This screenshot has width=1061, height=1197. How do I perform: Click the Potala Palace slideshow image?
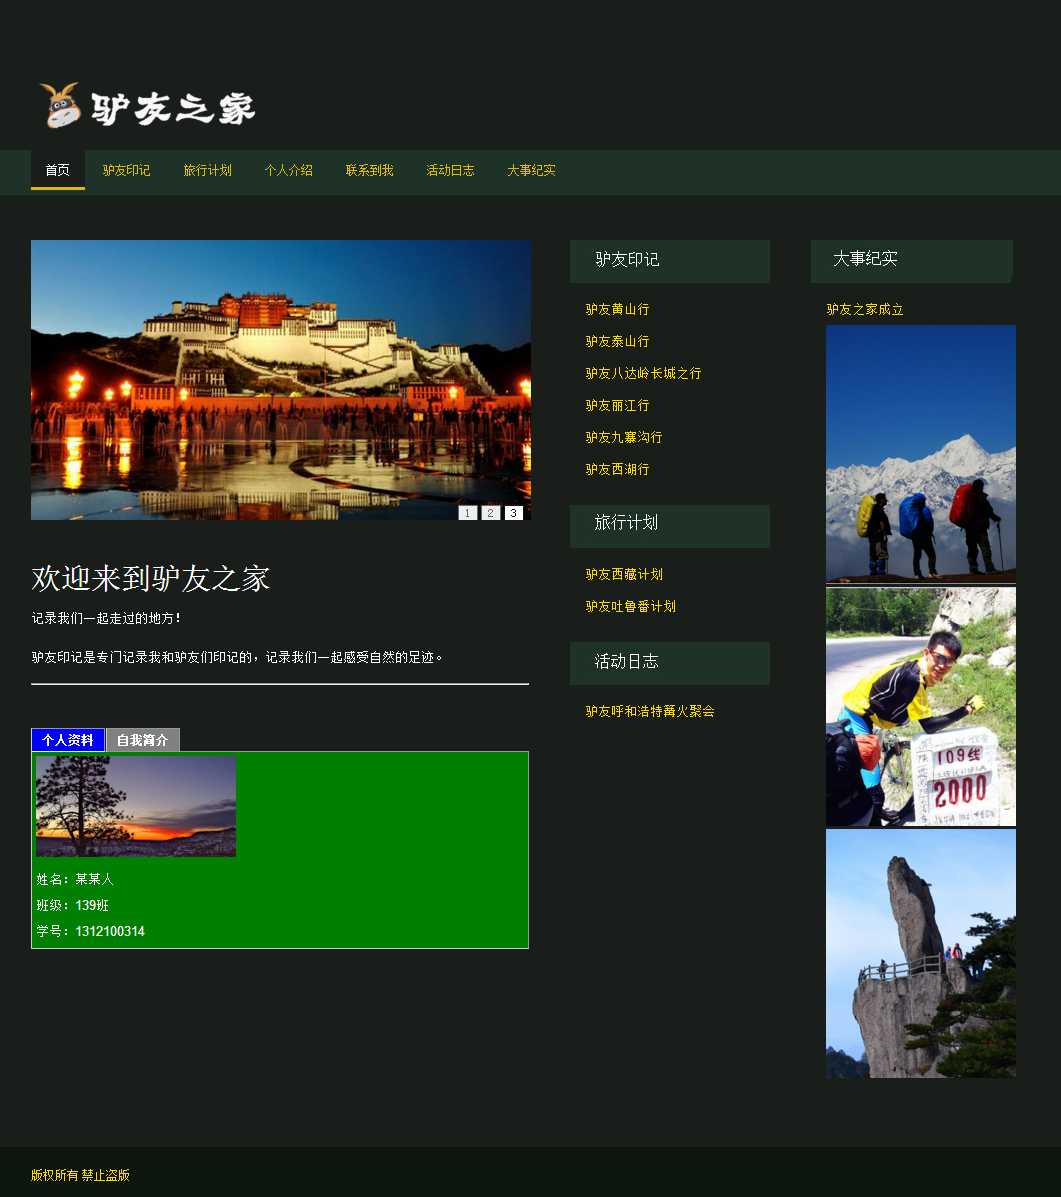[280, 380]
